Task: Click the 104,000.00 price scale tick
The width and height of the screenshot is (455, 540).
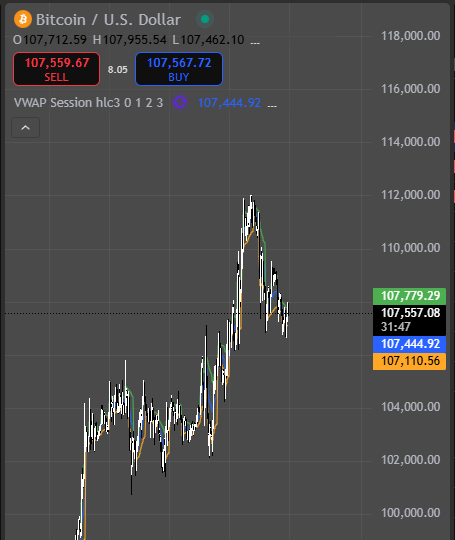Action: (411, 407)
